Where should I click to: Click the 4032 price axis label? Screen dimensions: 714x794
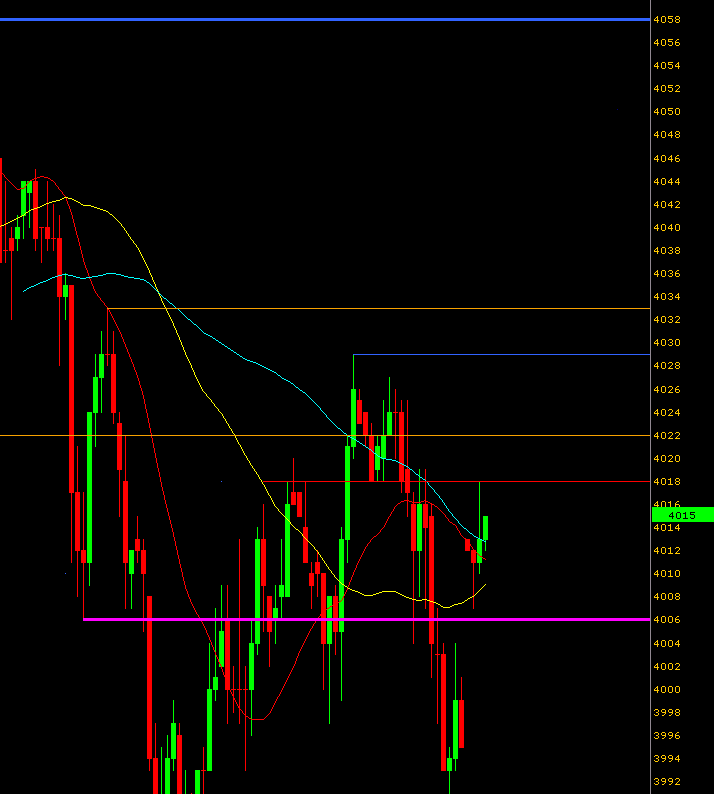(667, 320)
